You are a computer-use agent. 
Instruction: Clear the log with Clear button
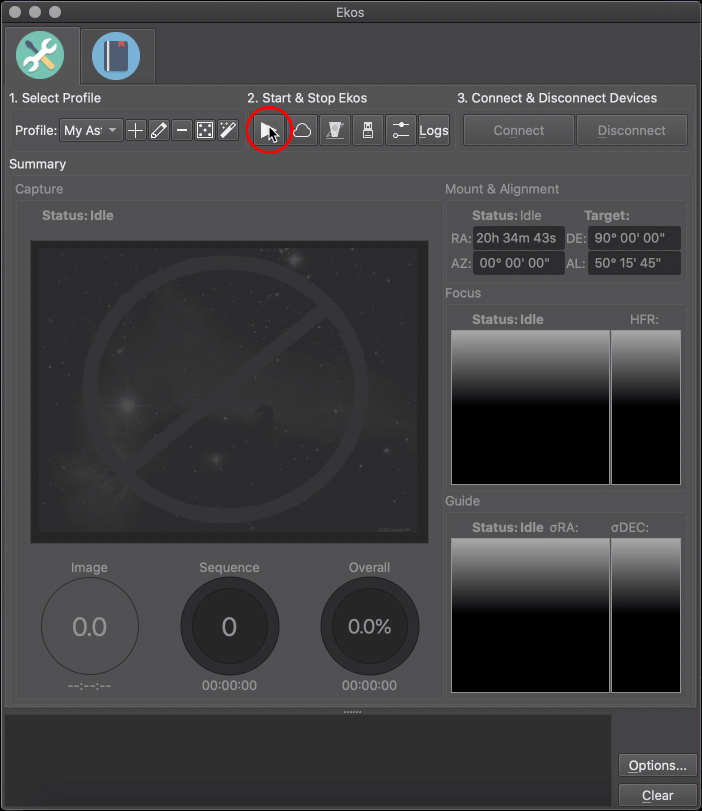[657, 795]
